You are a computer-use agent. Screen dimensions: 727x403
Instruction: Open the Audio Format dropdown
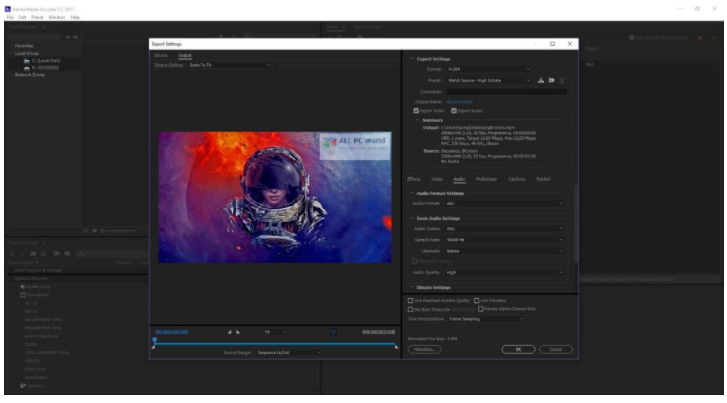(x=504, y=204)
